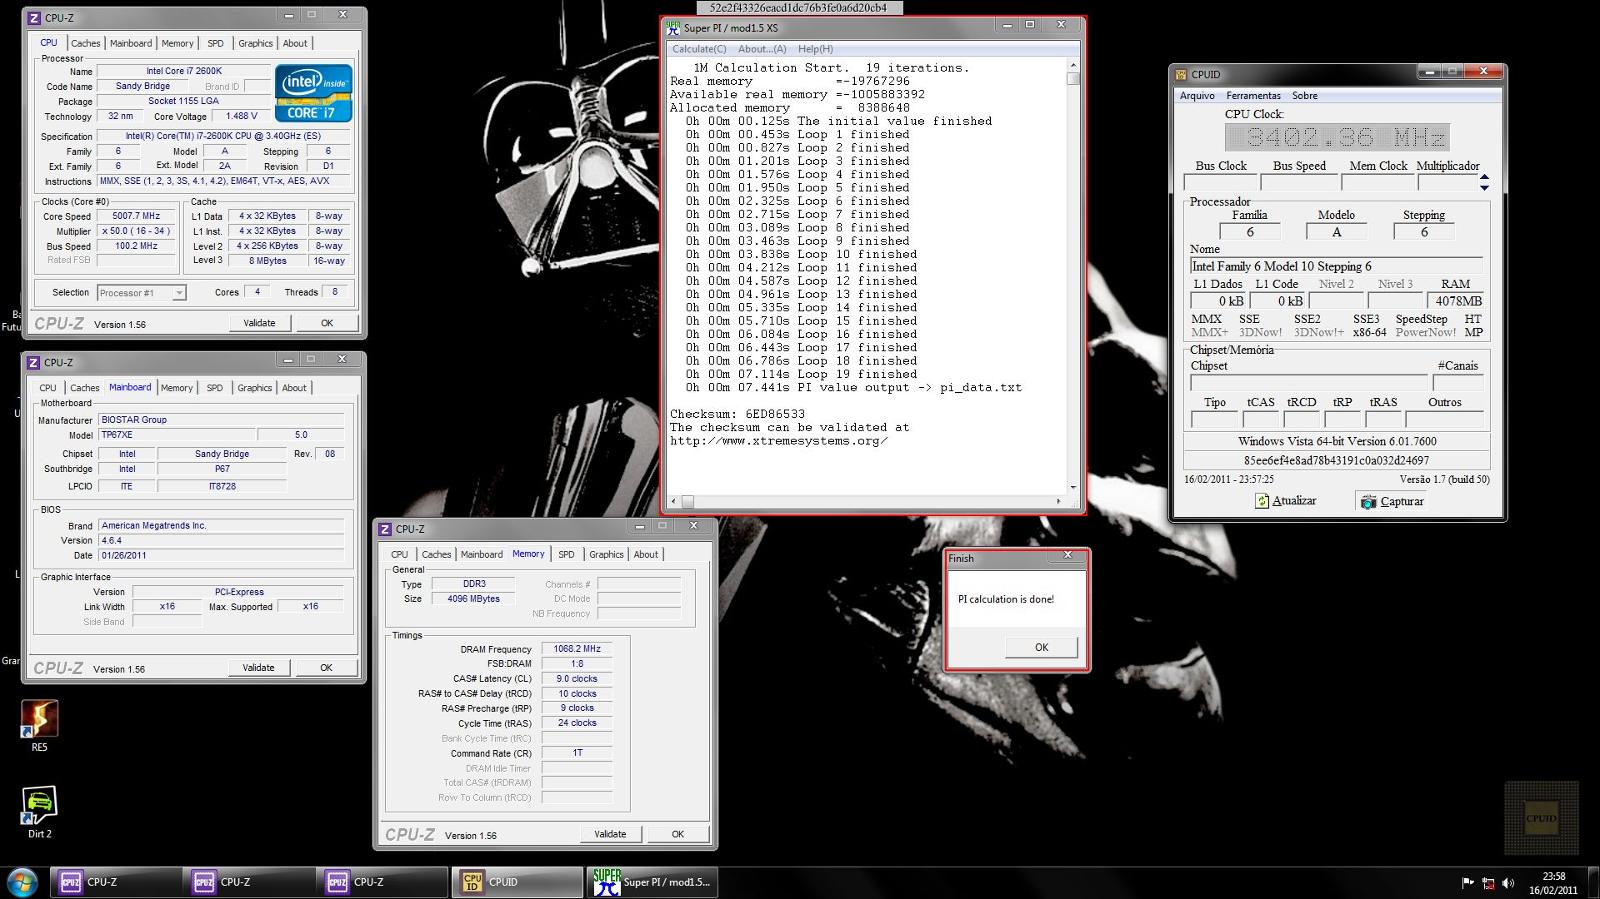Open the About menu in Super PI
The image size is (1600, 899).
762,49
